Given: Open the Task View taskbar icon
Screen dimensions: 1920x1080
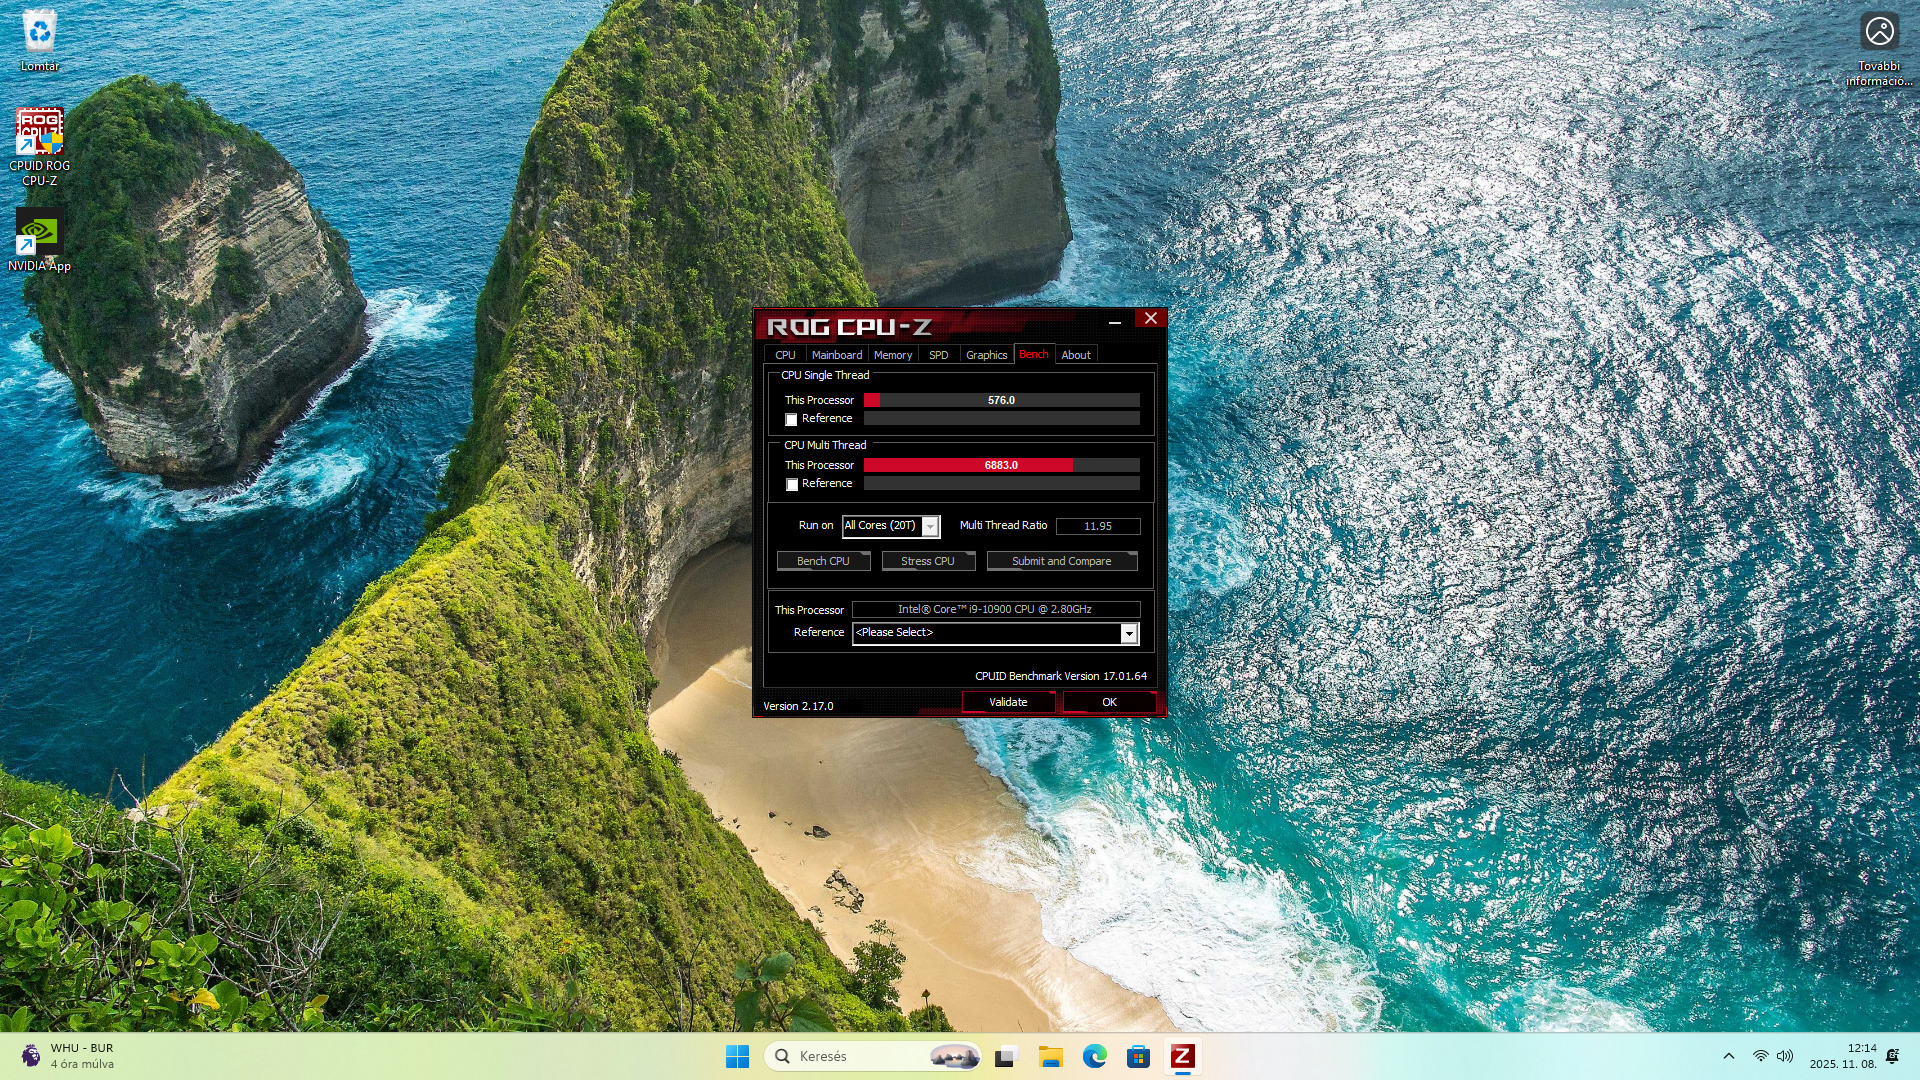Looking at the screenshot, I should (1005, 1056).
